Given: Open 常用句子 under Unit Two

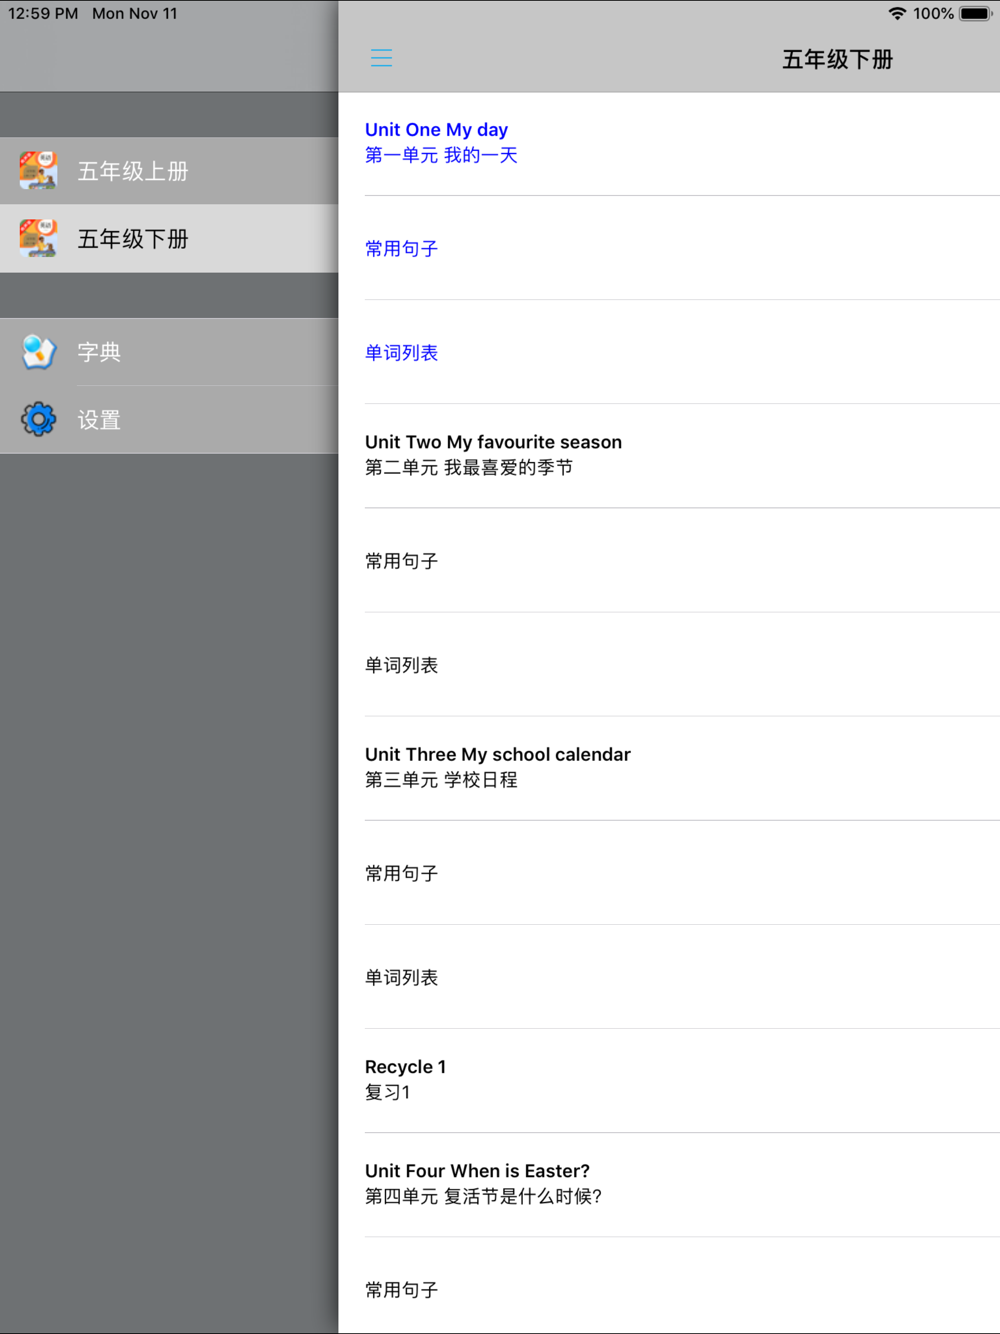Looking at the screenshot, I should 669,560.
